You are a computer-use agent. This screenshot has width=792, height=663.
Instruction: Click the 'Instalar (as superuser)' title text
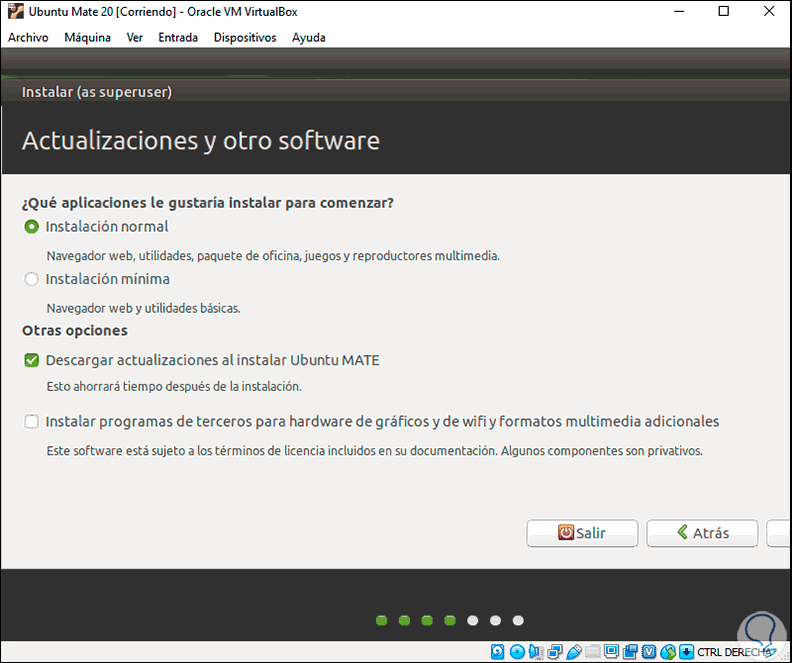point(97,92)
